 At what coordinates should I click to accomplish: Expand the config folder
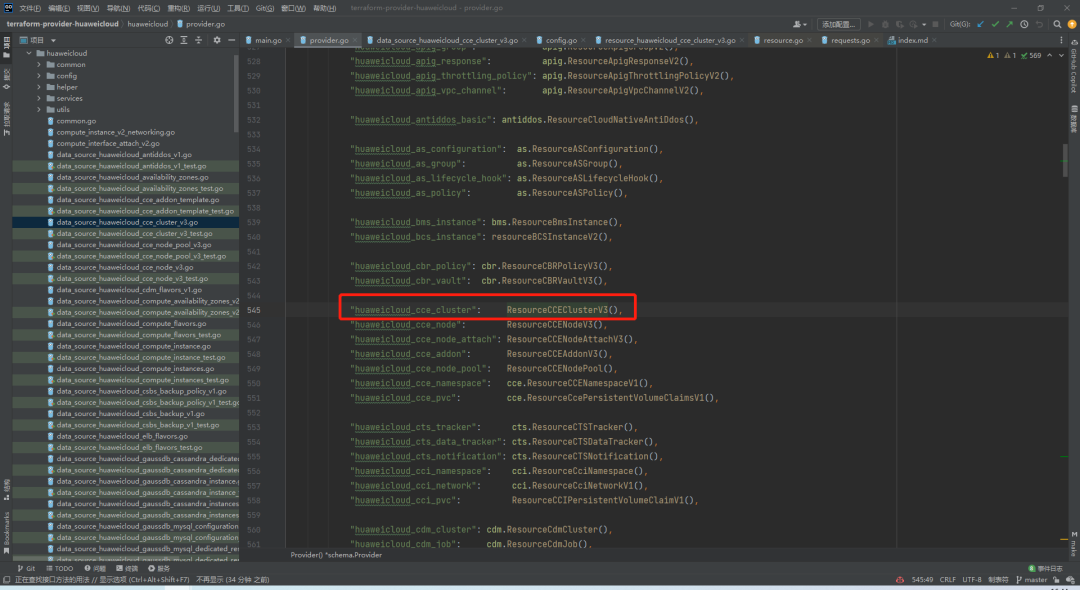click(x=39, y=76)
